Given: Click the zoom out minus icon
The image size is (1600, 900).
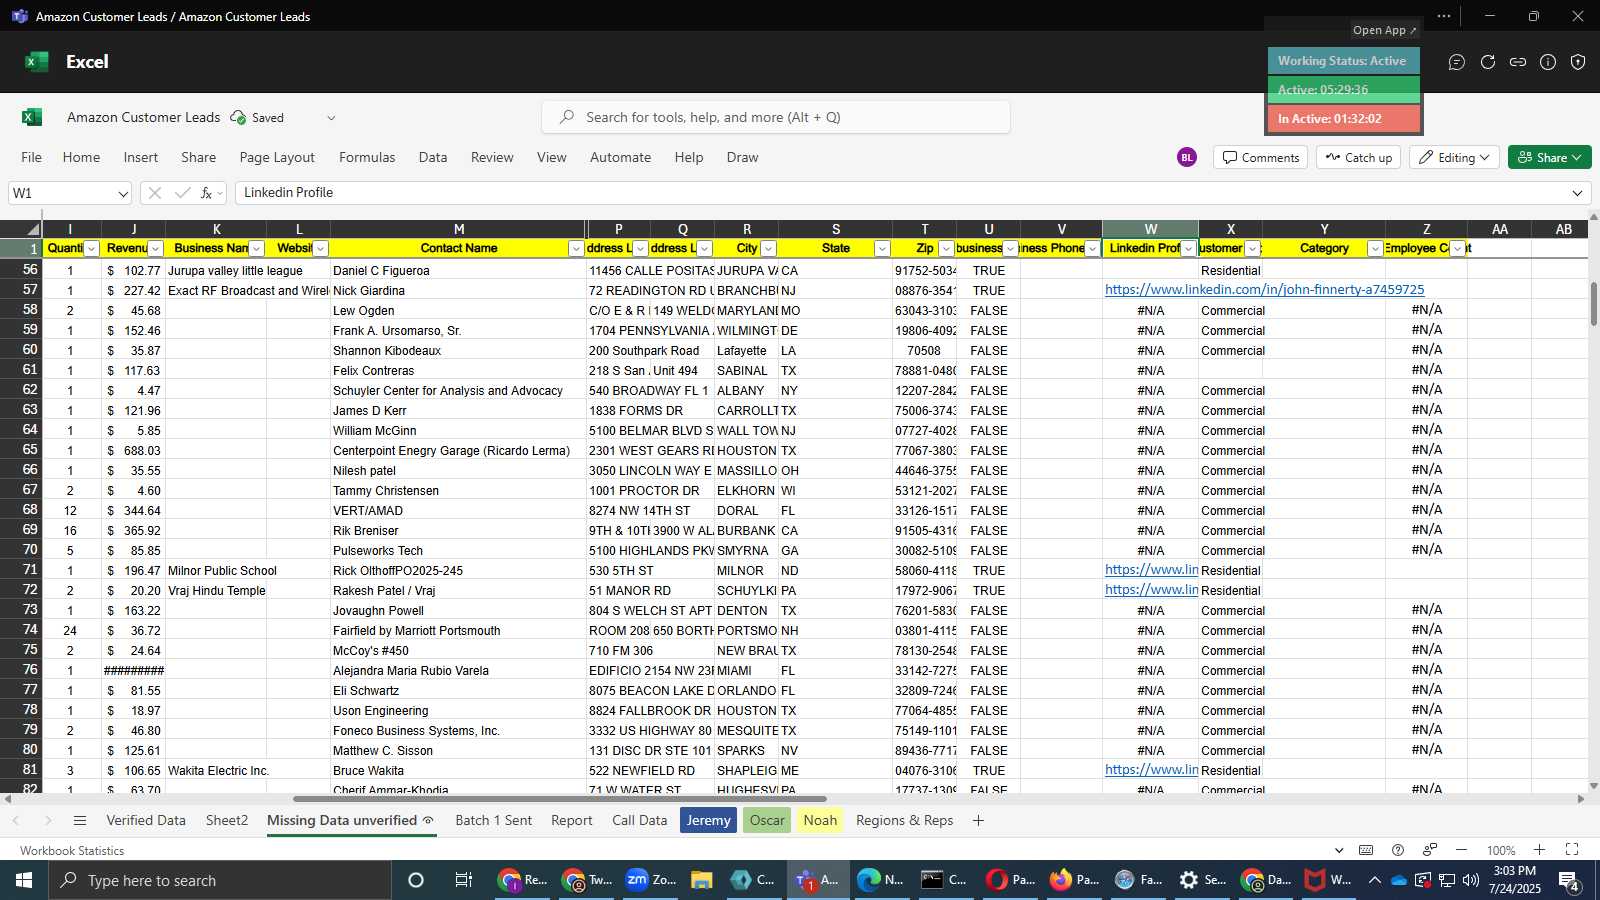Looking at the screenshot, I should click(x=1461, y=850).
